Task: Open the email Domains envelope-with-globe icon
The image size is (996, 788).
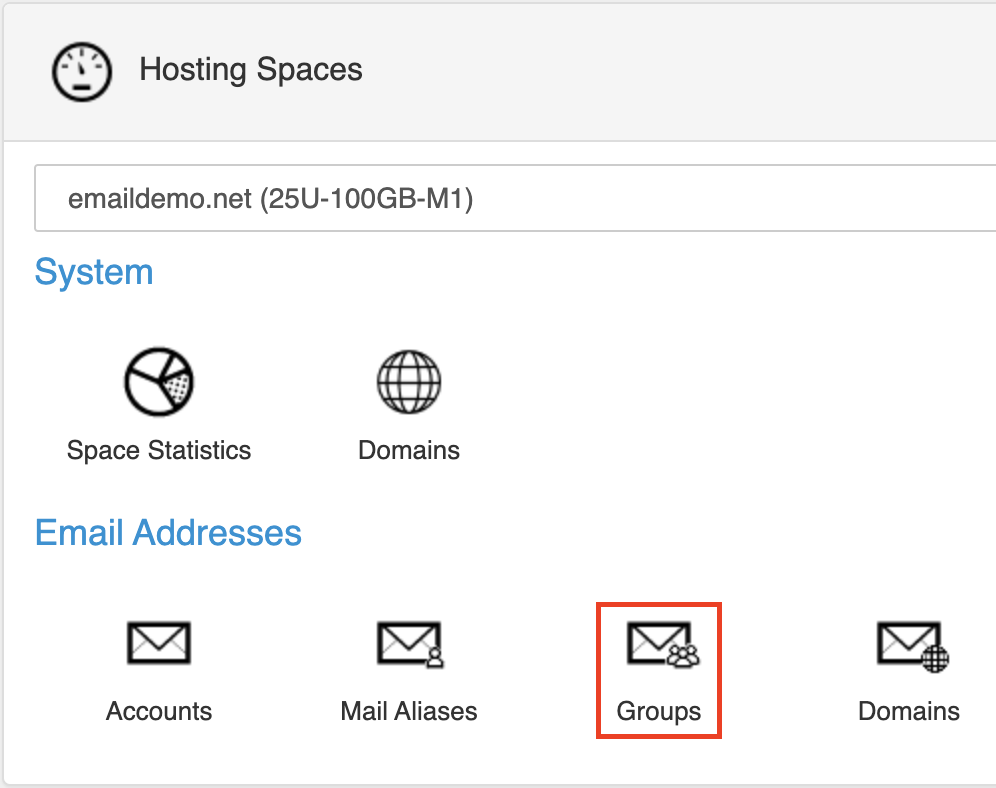Action: pyautogui.click(x=913, y=646)
